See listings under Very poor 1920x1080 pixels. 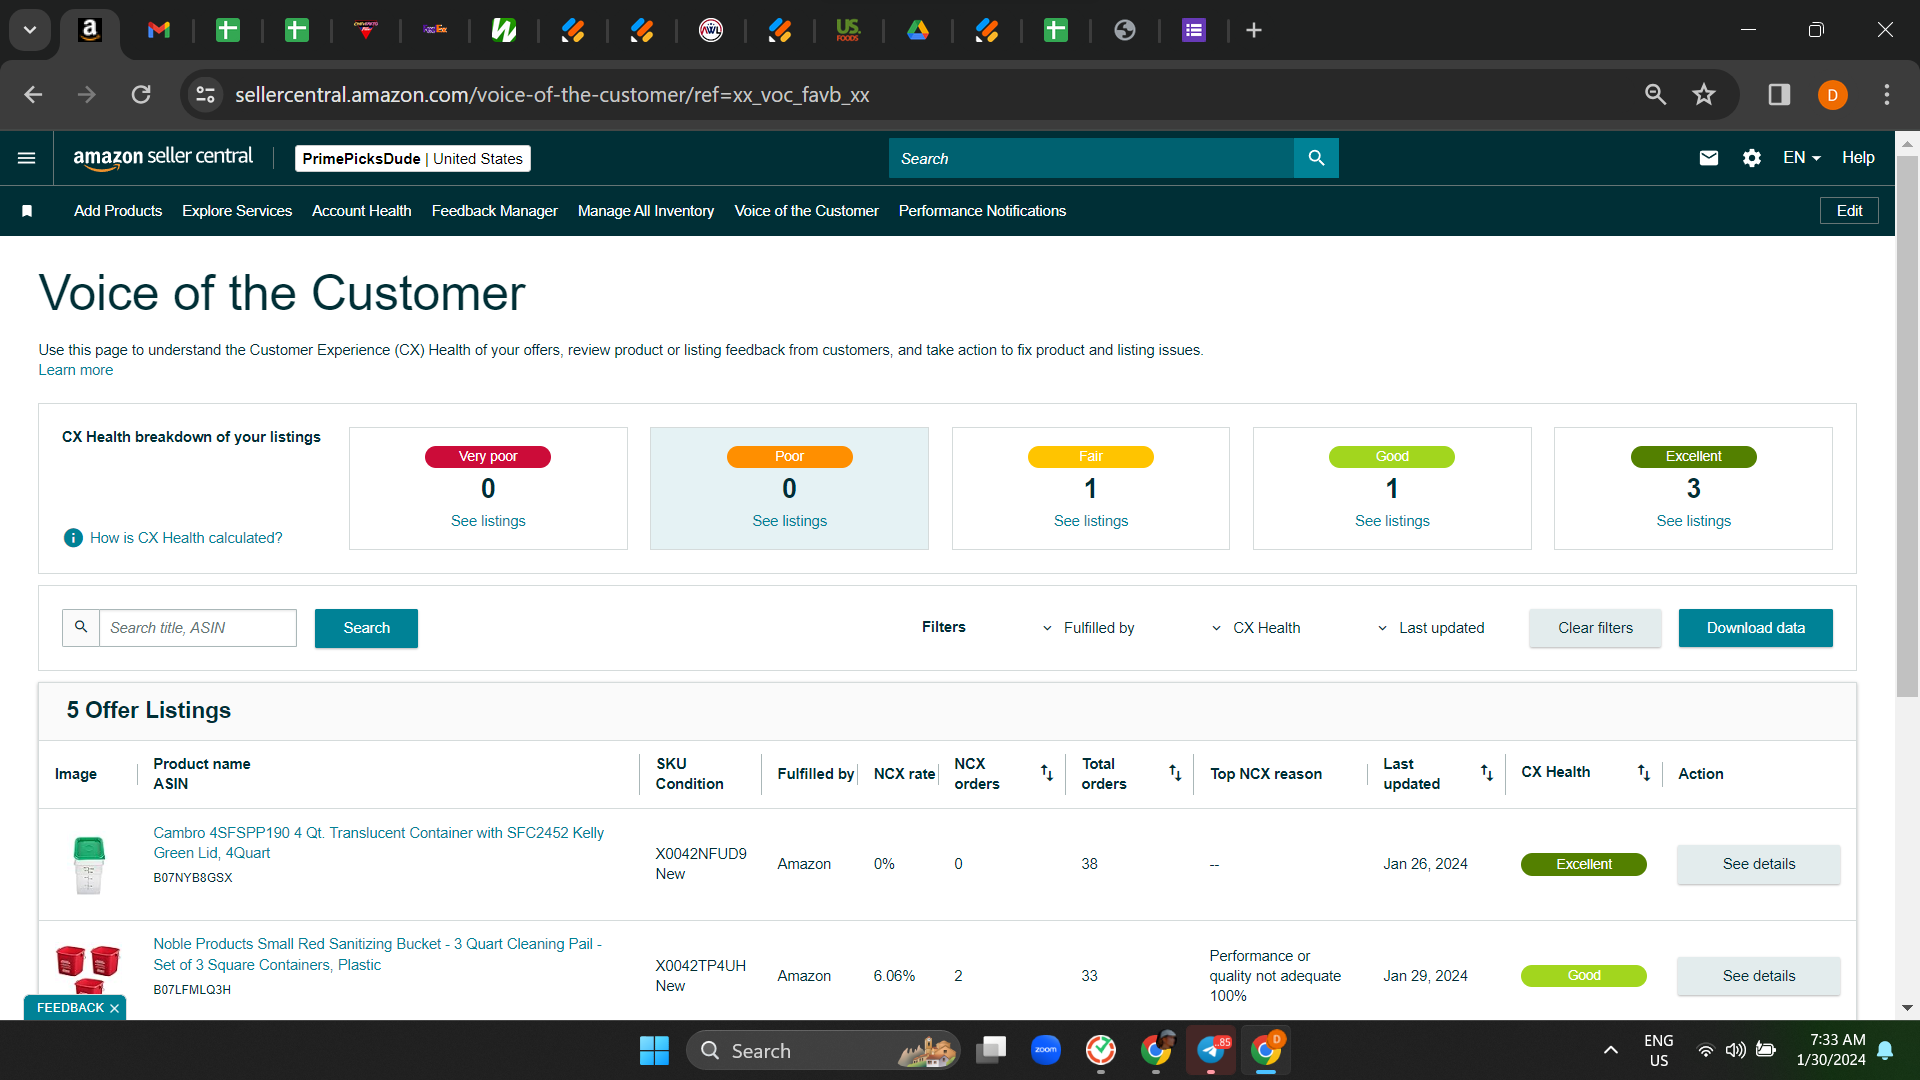(x=488, y=521)
